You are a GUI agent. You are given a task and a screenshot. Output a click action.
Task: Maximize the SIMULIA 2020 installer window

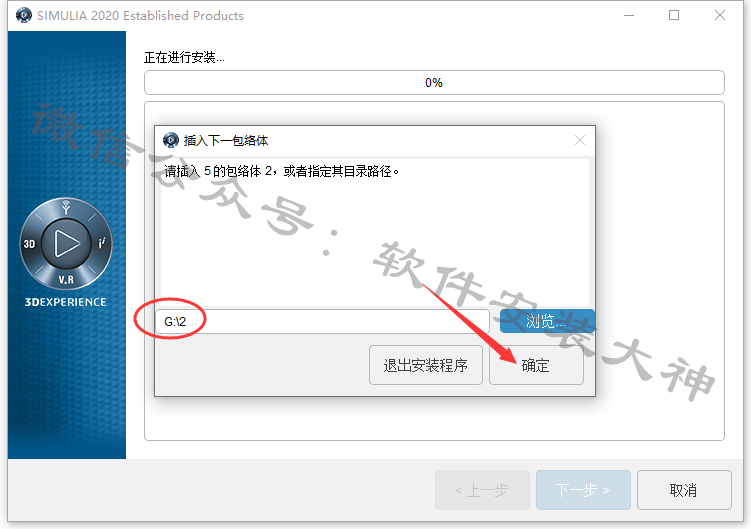tap(674, 15)
